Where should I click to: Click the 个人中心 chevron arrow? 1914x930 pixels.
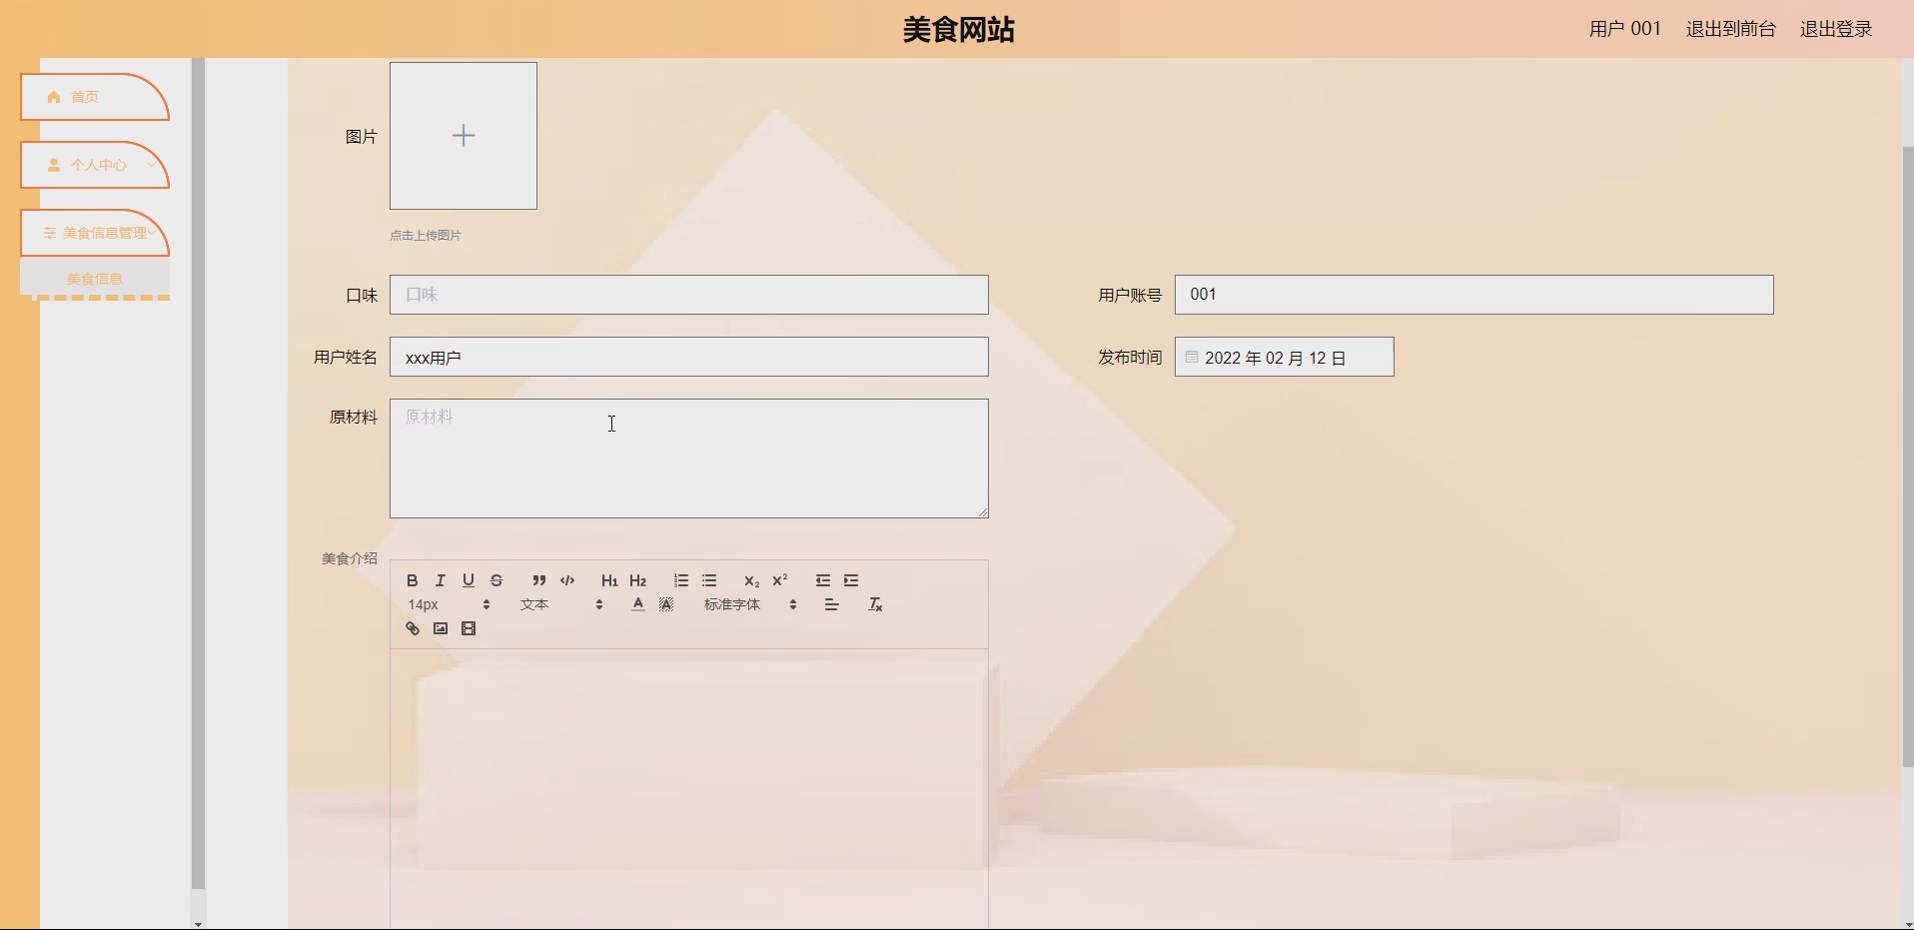(x=151, y=164)
